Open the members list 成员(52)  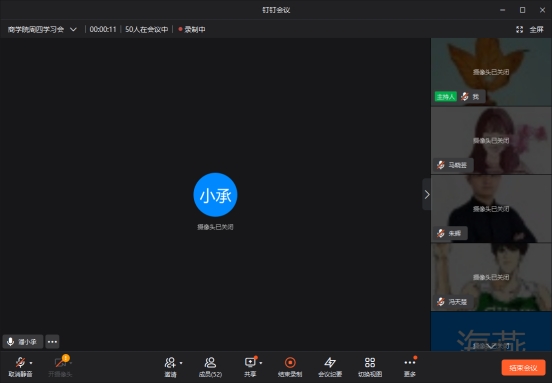click(210, 367)
